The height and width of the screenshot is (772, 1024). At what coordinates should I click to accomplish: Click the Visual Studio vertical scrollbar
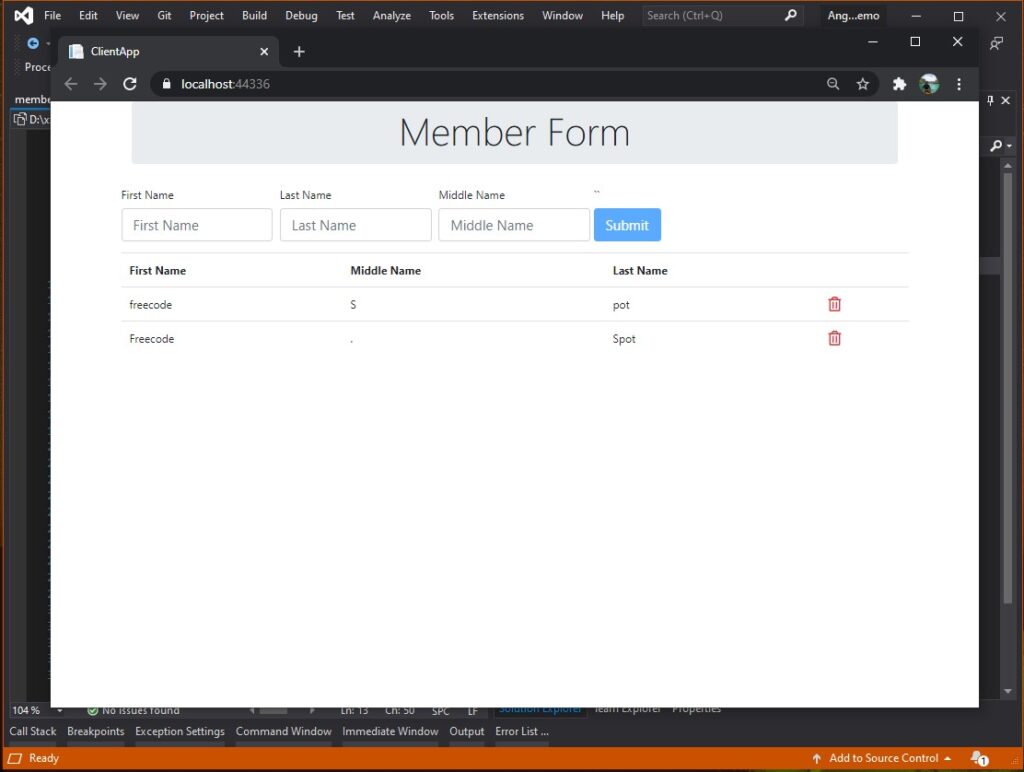tap(1008, 389)
